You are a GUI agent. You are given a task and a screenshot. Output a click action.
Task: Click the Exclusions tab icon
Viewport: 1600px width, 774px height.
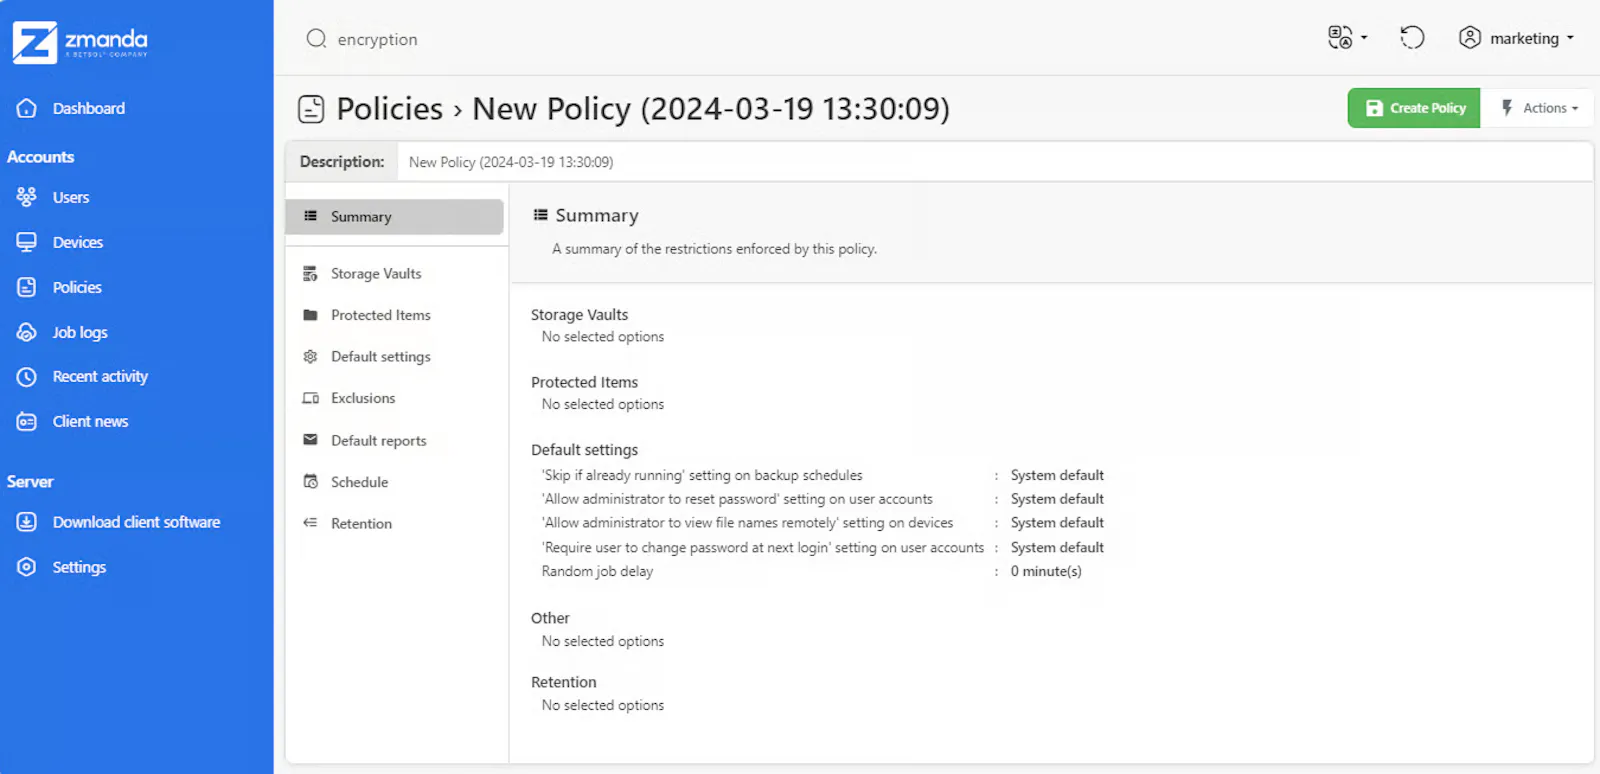(x=310, y=398)
